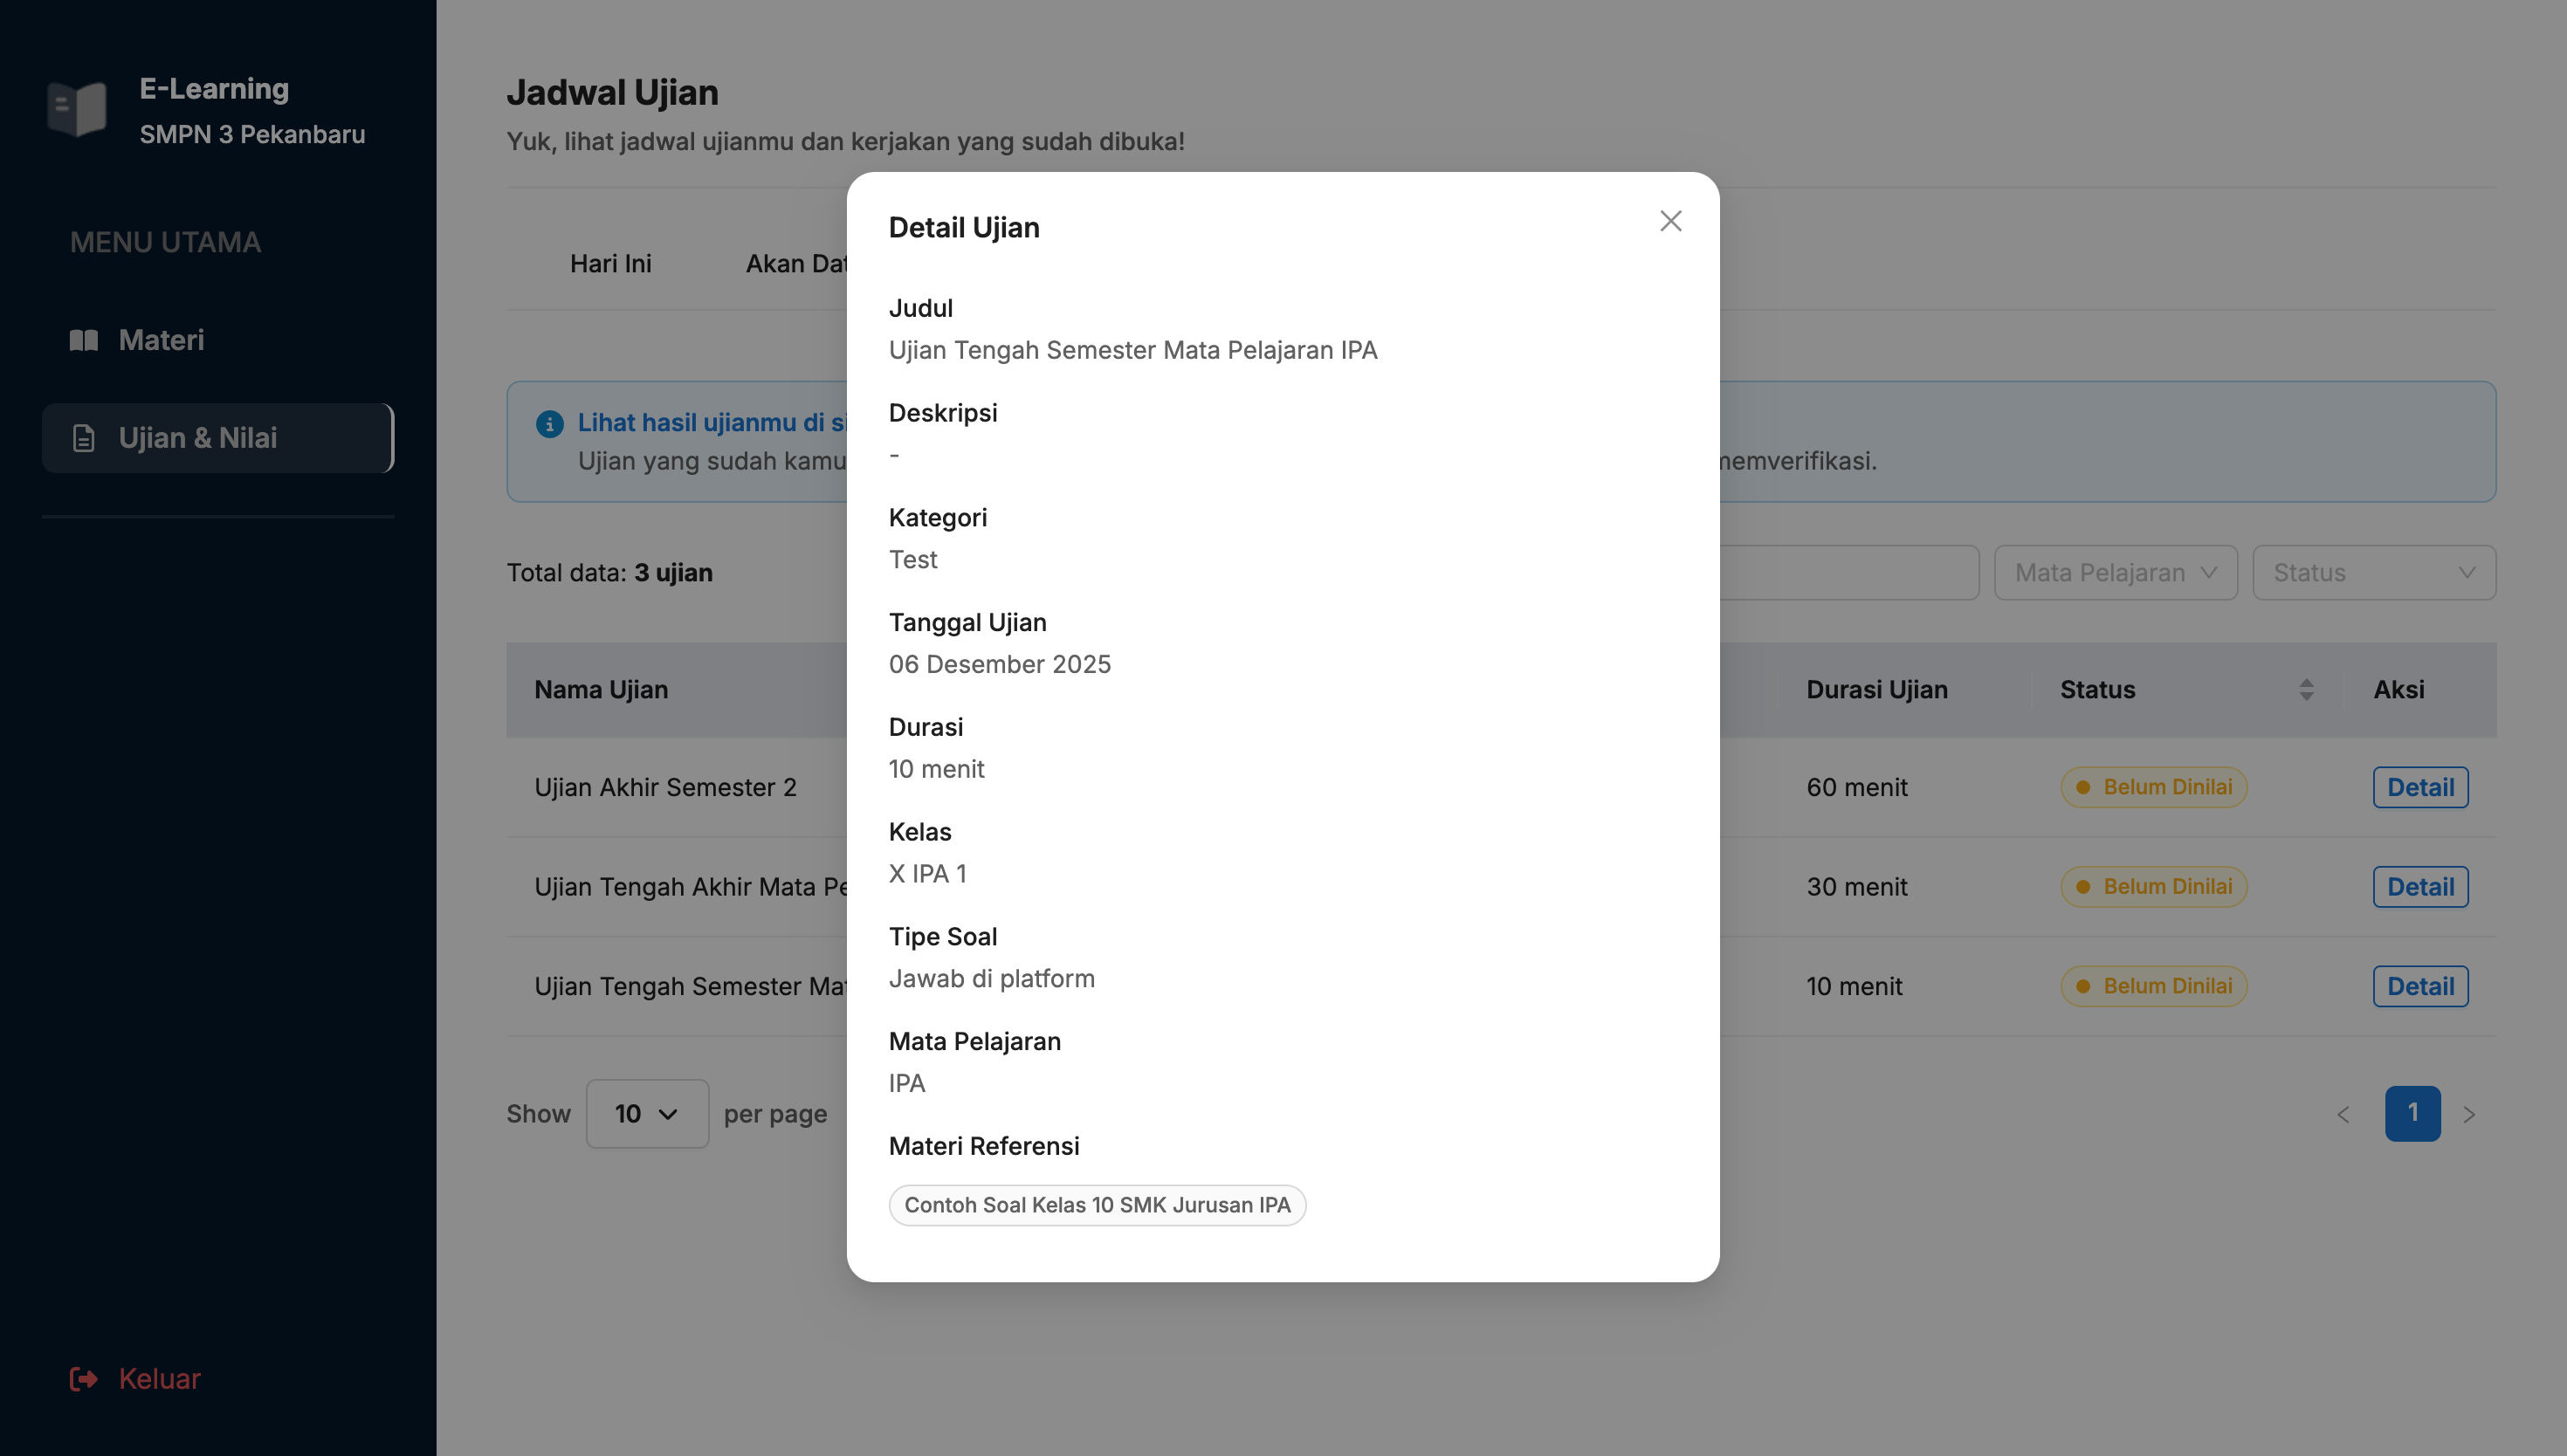The width and height of the screenshot is (2567, 1456).
Task: Open Detail for Ujian Akhir Semester 2
Action: click(2420, 787)
